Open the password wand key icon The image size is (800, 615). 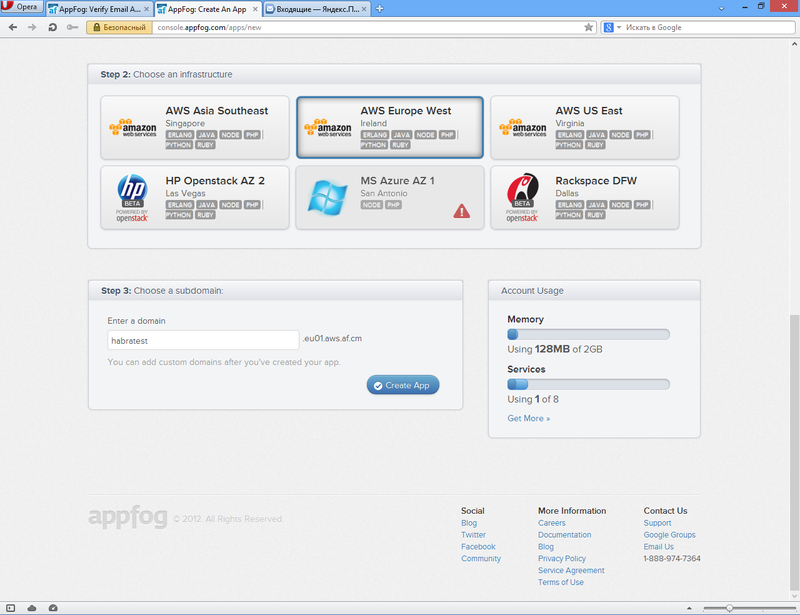coord(72,27)
